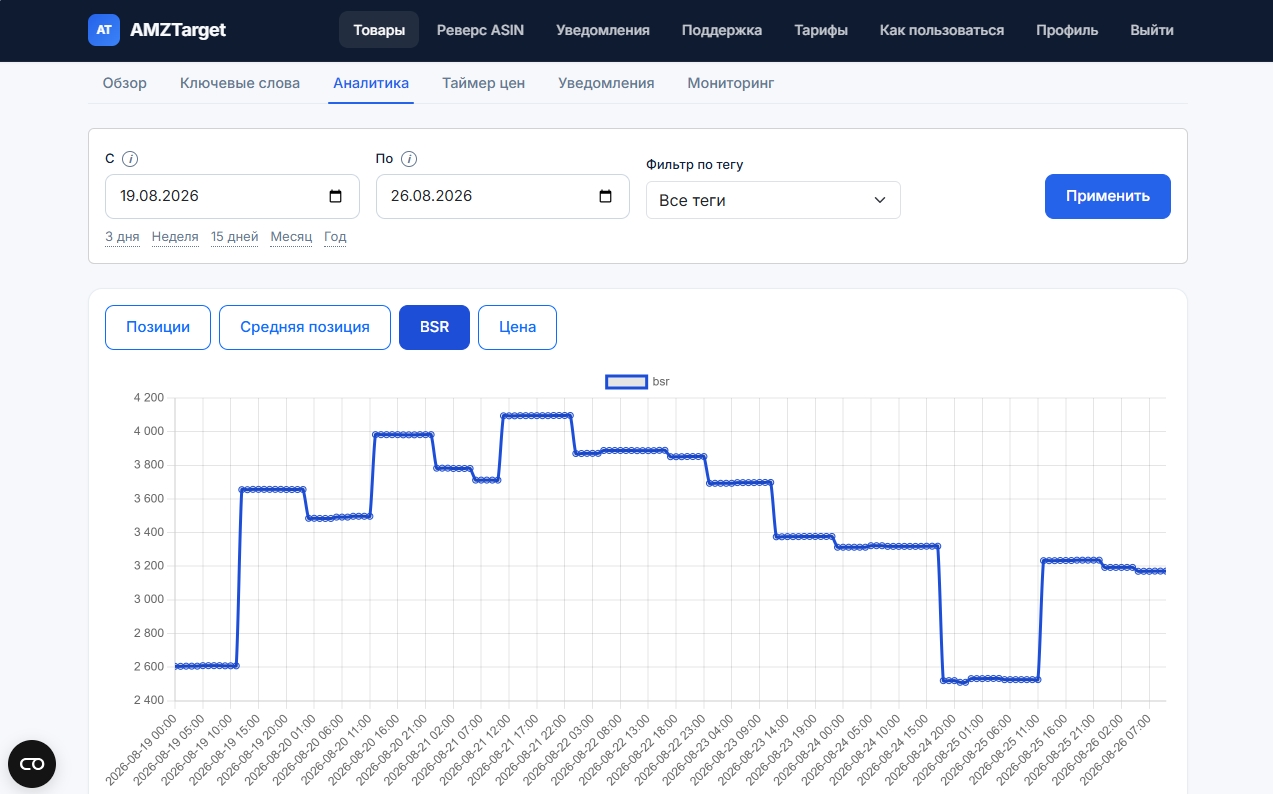
Task: Switch chart to Цена view
Action: [517, 327]
